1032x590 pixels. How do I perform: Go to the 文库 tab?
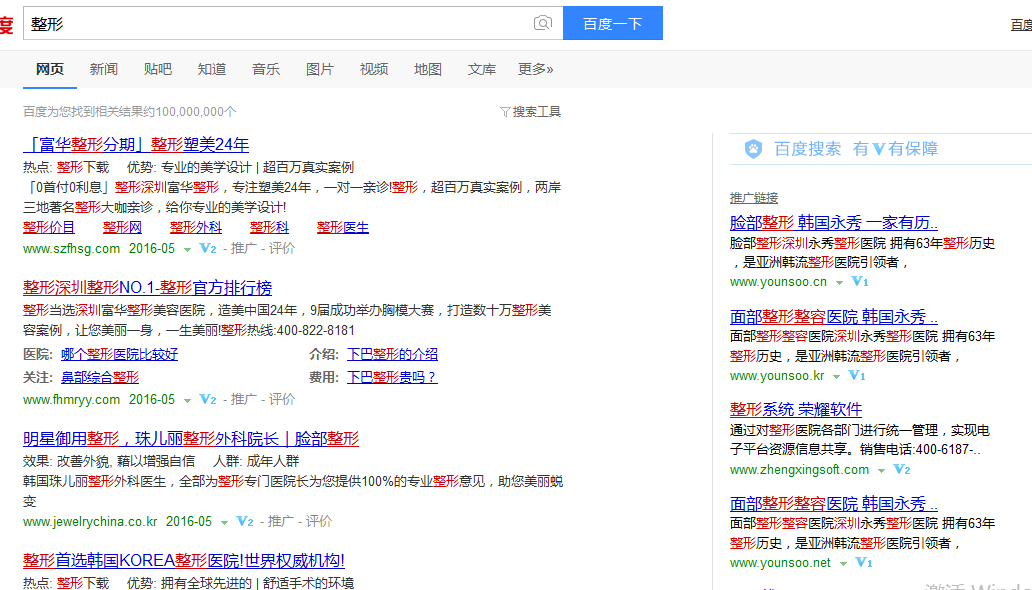point(482,69)
